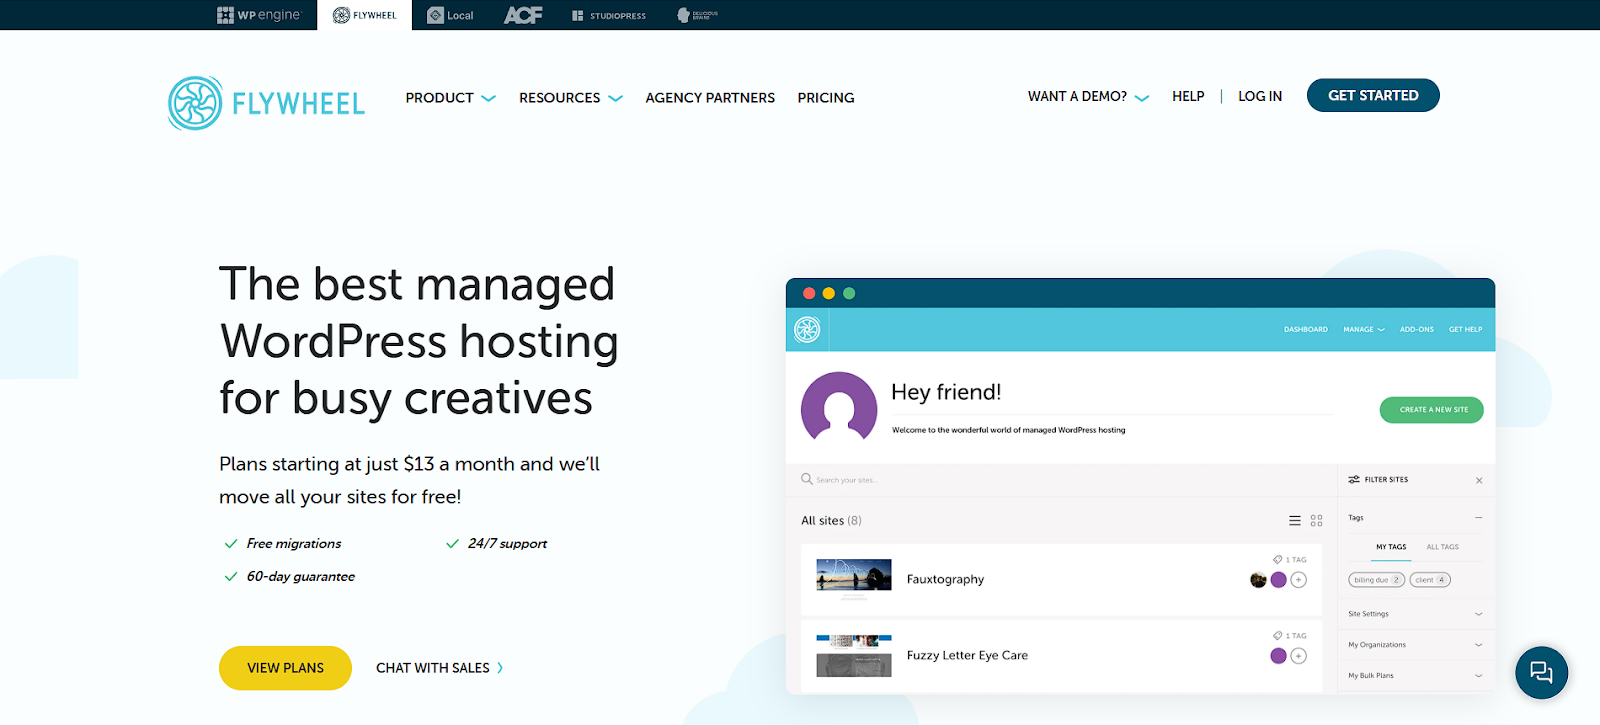Image resolution: width=1600 pixels, height=725 pixels.
Task: Open the chat widget icon
Action: (x=1542, y=672)
